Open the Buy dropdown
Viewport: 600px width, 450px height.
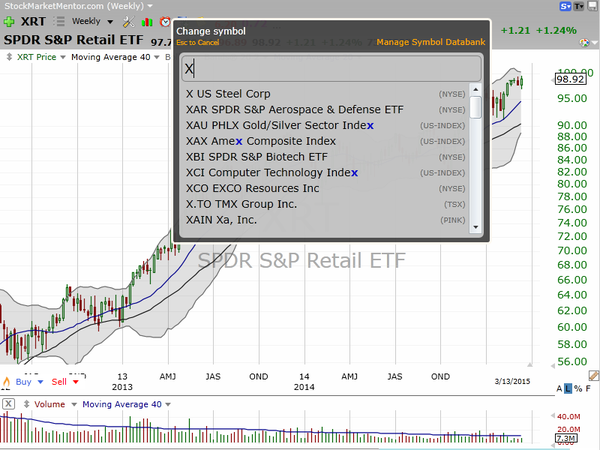coord(41,382)
